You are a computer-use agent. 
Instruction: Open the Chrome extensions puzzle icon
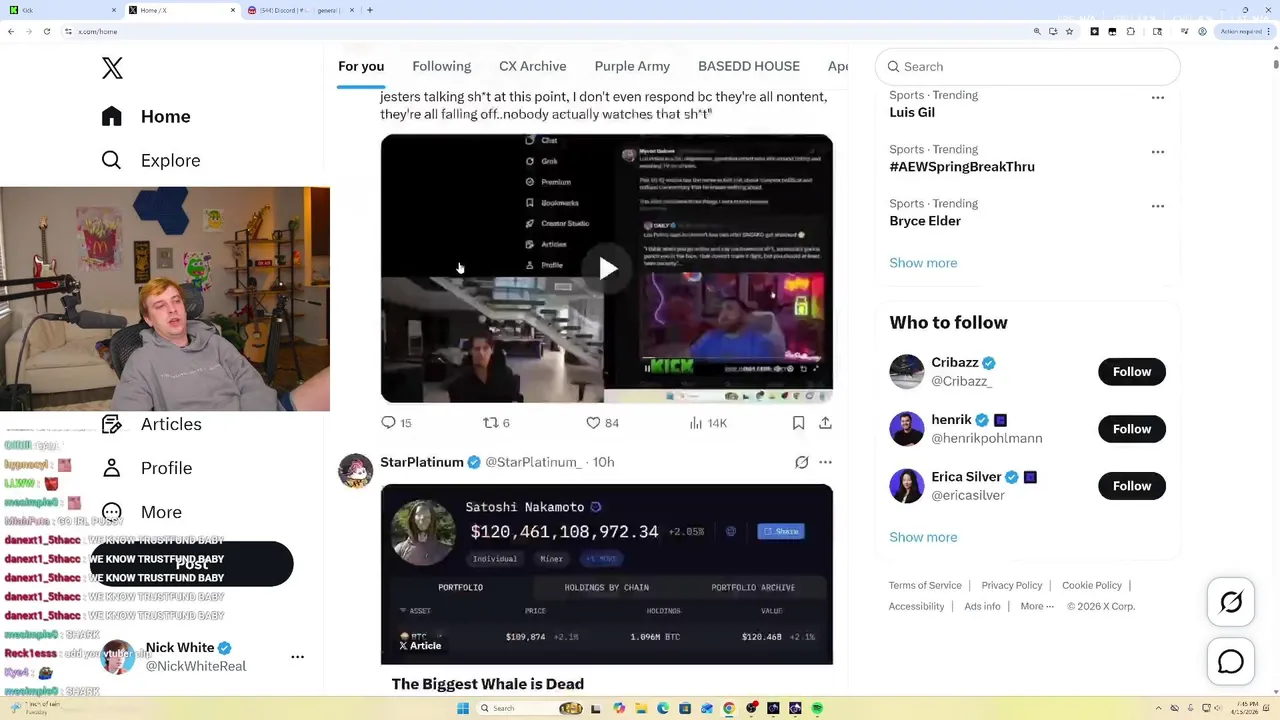(x=1131, y=31)
